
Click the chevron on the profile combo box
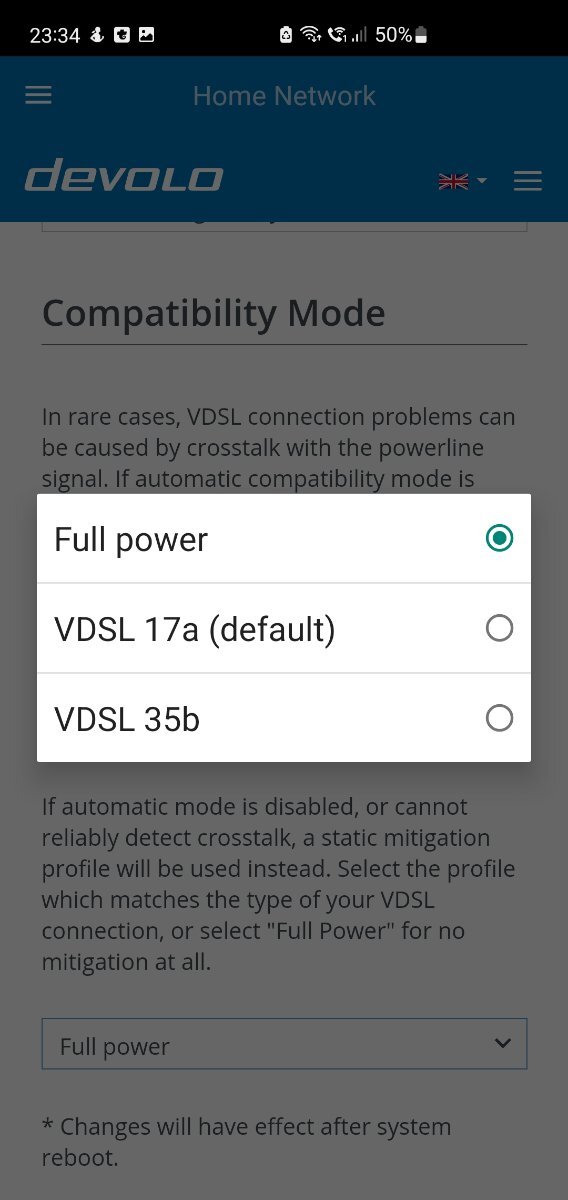coord(503,1044)
